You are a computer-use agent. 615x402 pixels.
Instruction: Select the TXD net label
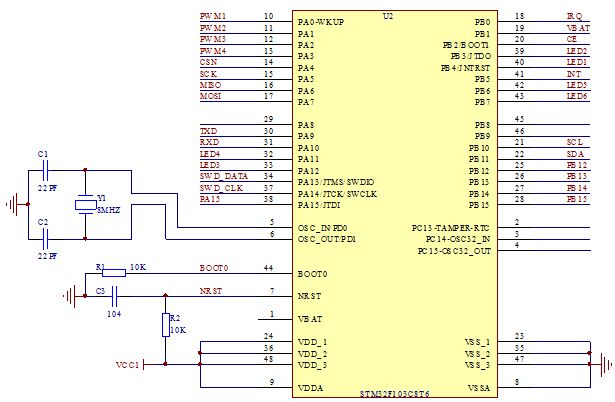[x=209, y=131]
